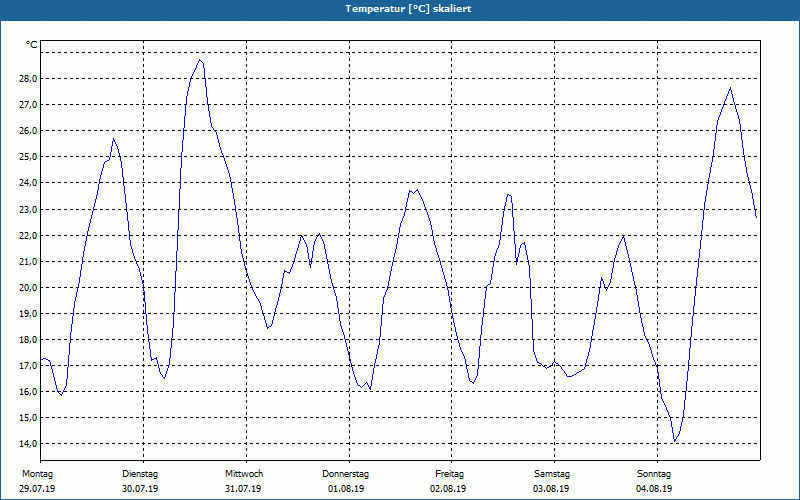800x500 pixels.
Task: Click the Freitag day label
Action: 449,474
